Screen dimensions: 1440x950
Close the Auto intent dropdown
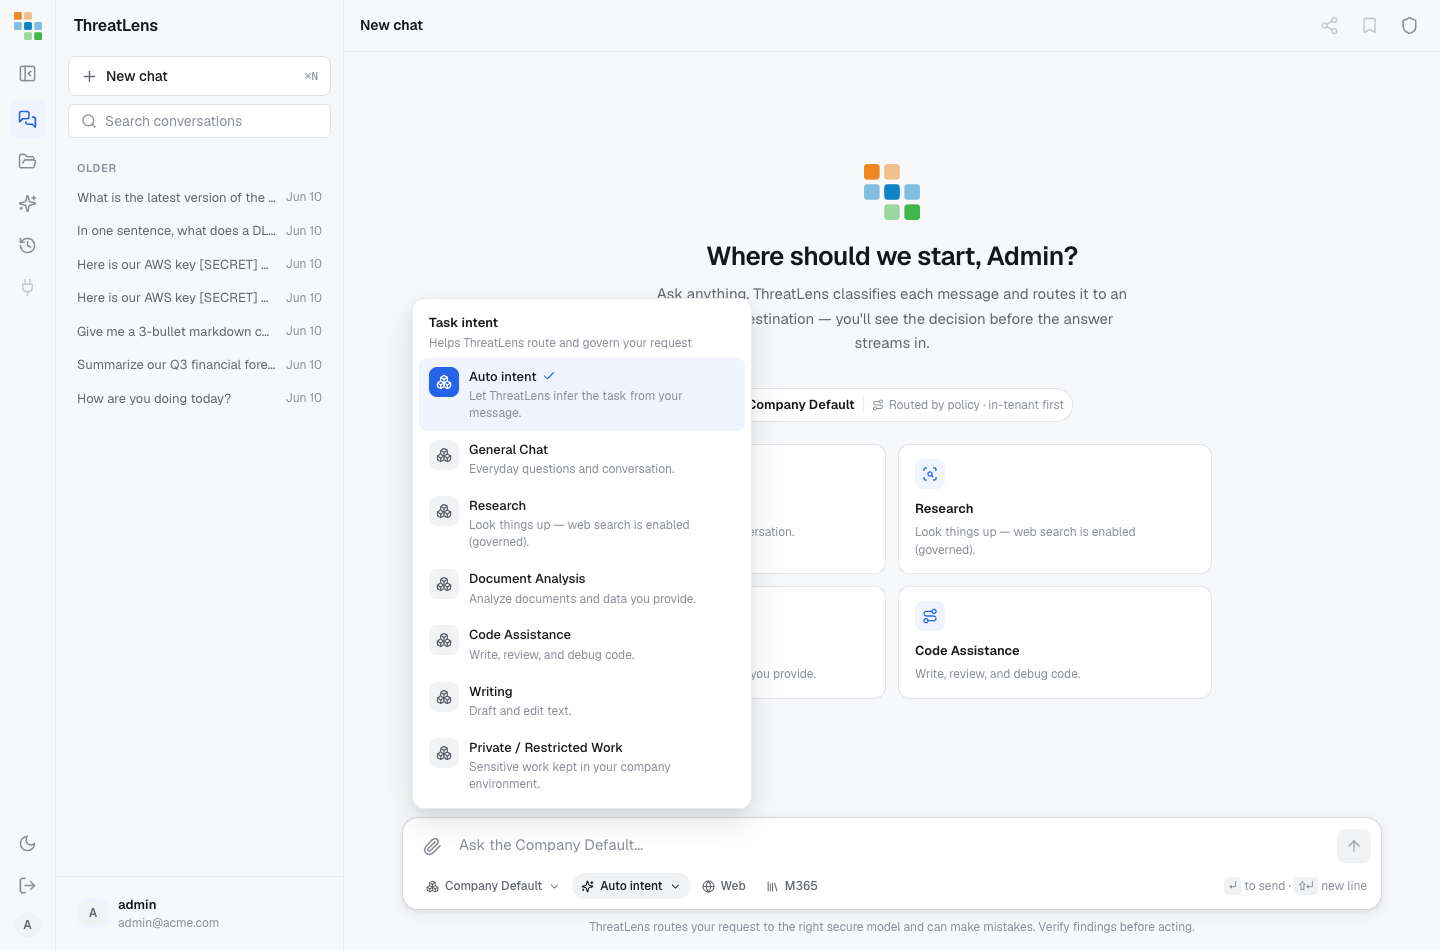[631, 886]
